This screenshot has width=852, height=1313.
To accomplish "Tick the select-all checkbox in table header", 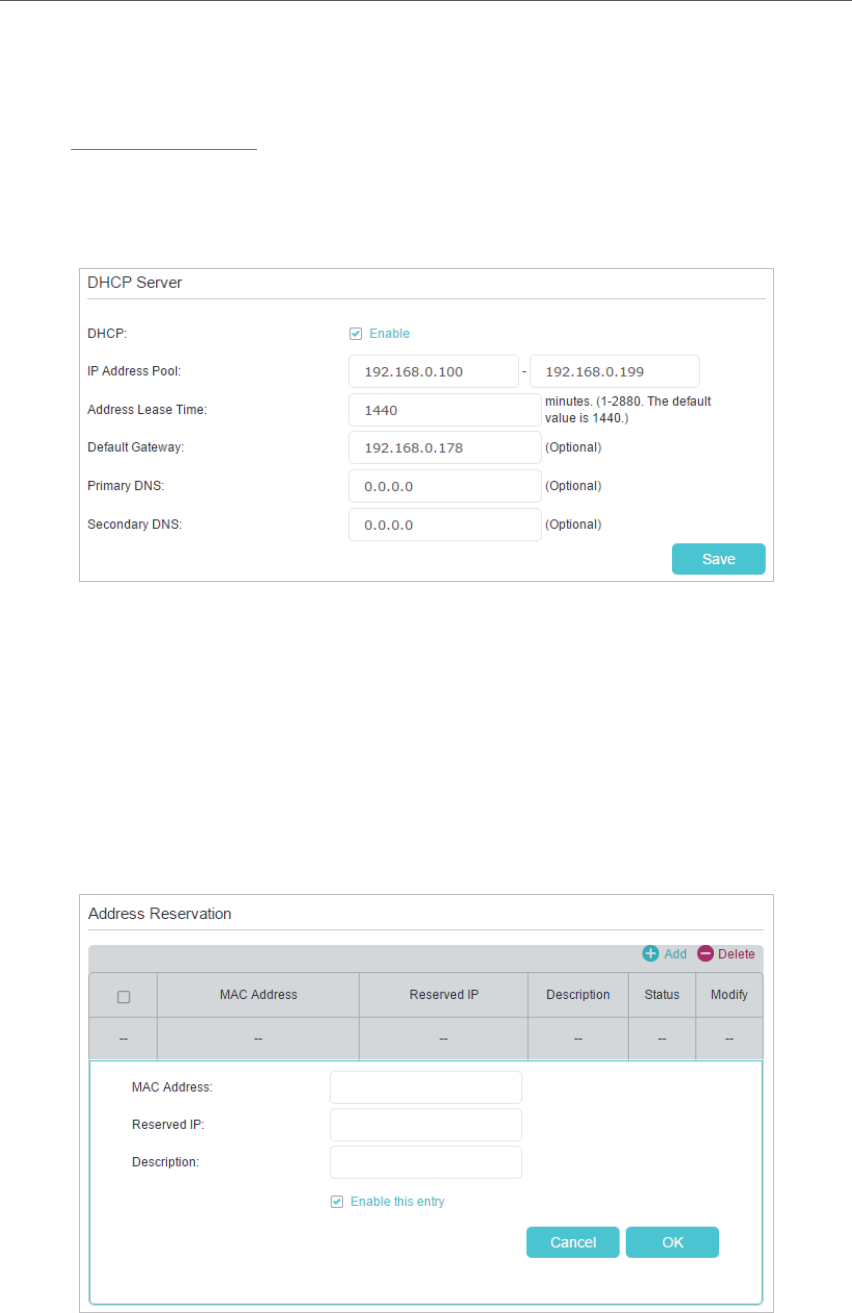I will (x=123, y=996).
